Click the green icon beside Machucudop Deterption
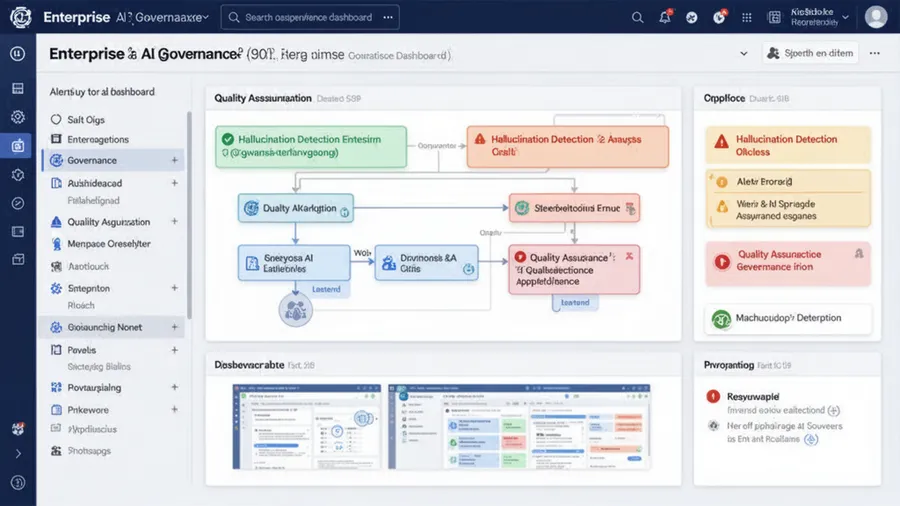This screenshot has width=900, height=506. pos(721,318)
